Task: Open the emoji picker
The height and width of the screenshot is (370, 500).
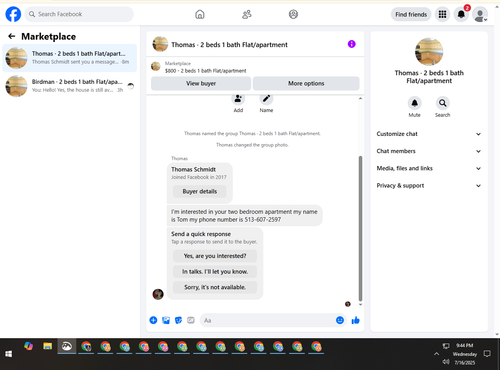Action: click(x=340, y=320)
